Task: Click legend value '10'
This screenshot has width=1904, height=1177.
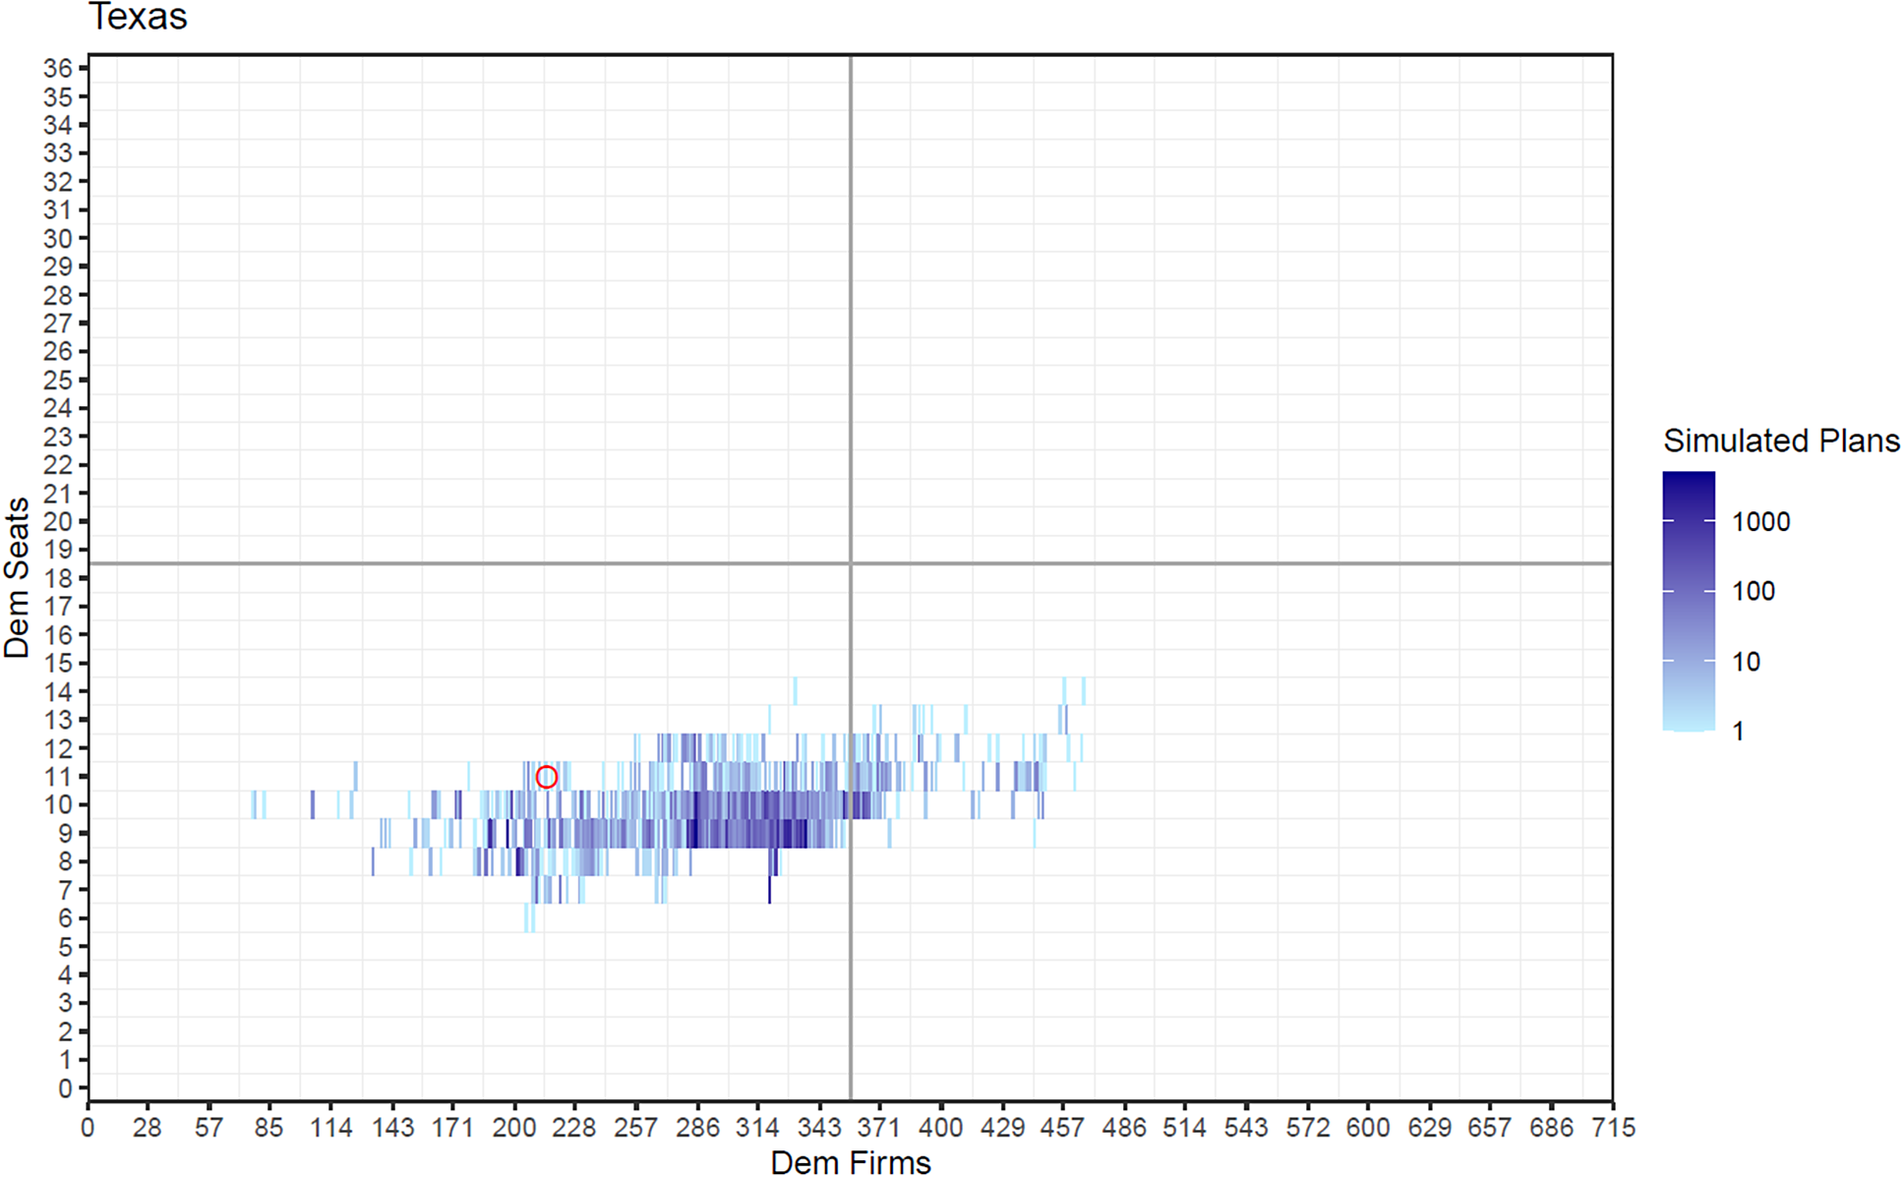Action: [x=1746, y=661]
